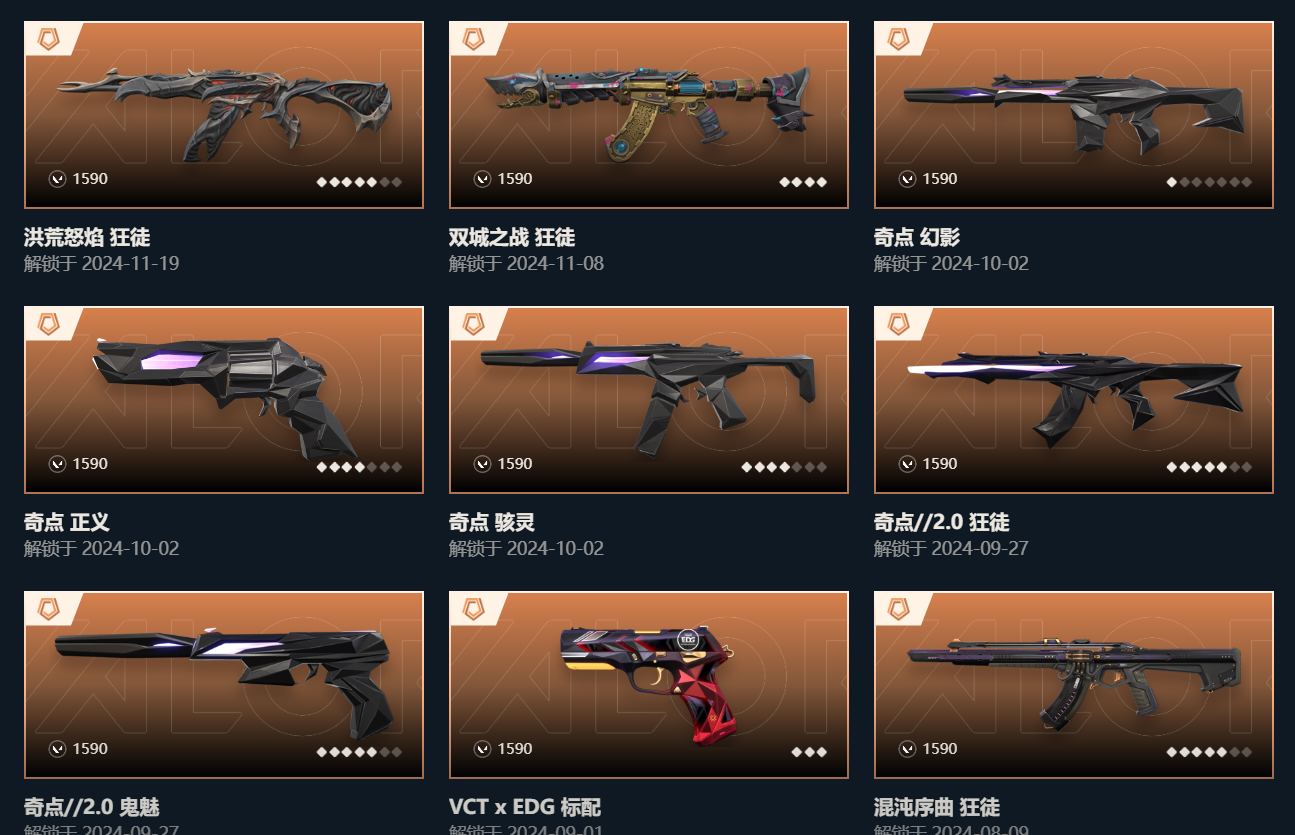Click upgrade level diamonds on 洪荒怒焰 狂徒
The image size is (1295, 835).
coord(359,182)
